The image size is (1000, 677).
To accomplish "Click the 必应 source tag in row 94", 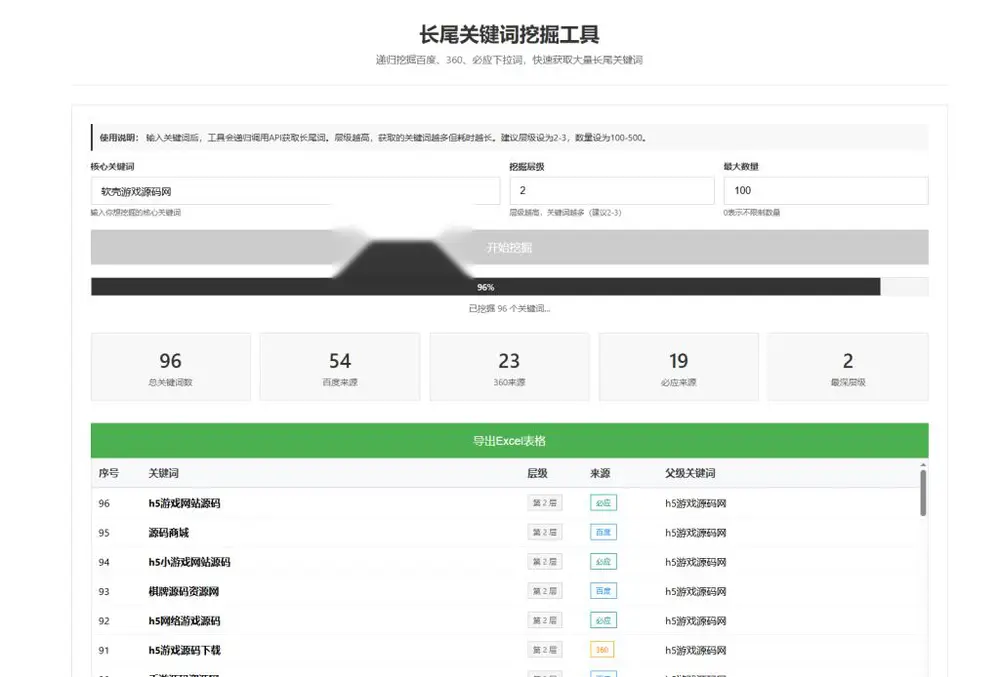I will (603, 562).
